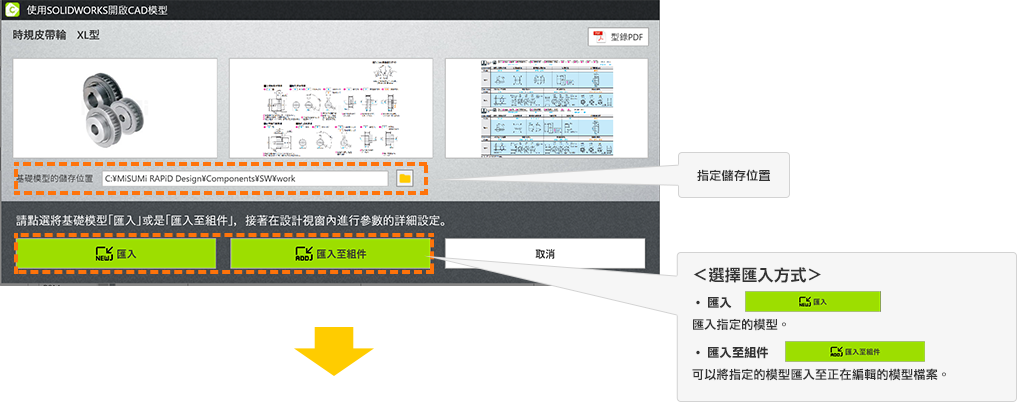Click the NEW icon on 匯入 button
The height and width of the screenshot is (402, 1017).
tap(103, 254)
